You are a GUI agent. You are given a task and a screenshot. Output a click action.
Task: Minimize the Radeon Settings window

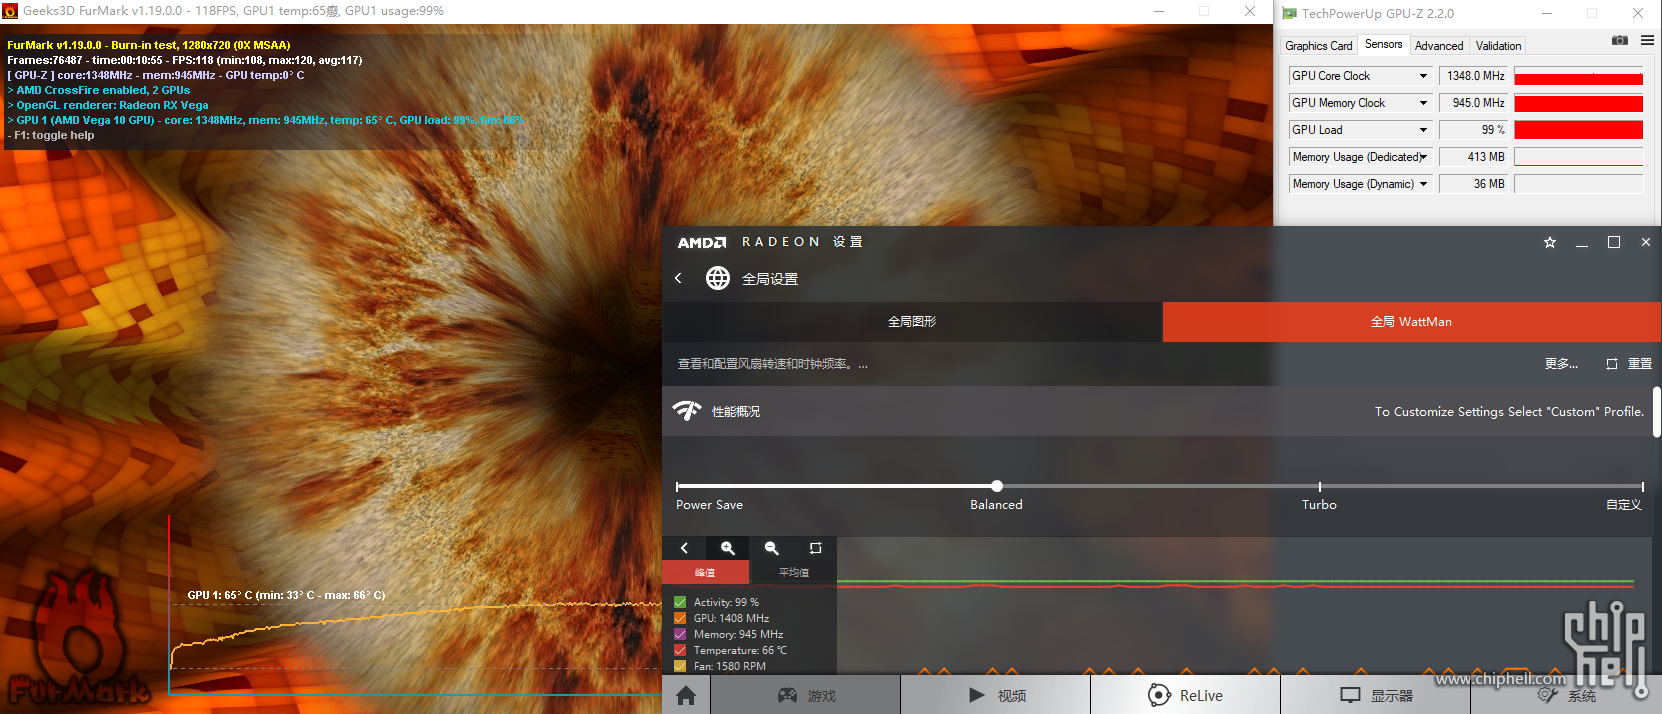pos(1582,242)
